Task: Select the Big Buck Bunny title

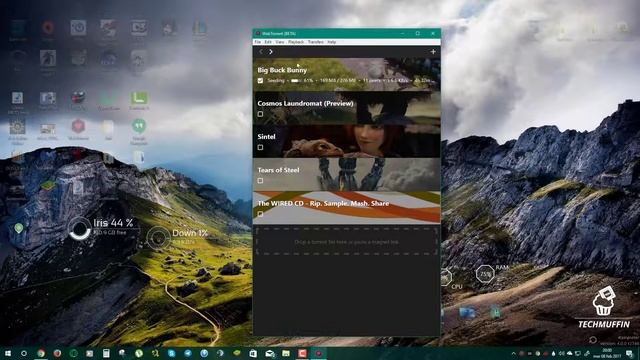Action: (282, 70)
